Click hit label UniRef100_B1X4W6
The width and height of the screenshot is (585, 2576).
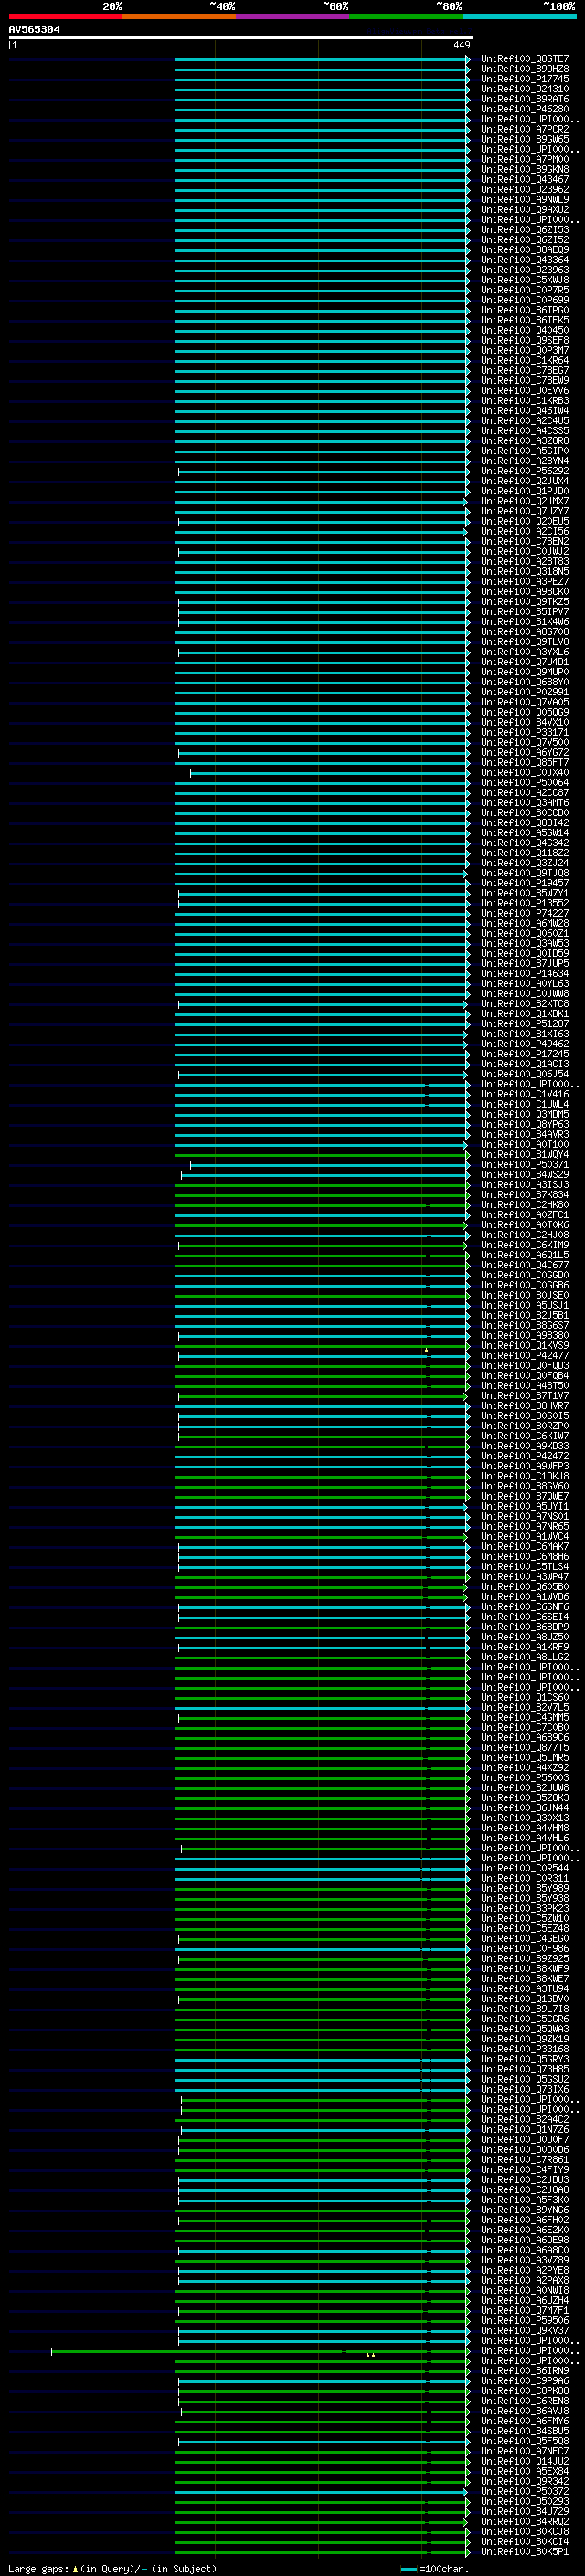[x=525, y=622]
